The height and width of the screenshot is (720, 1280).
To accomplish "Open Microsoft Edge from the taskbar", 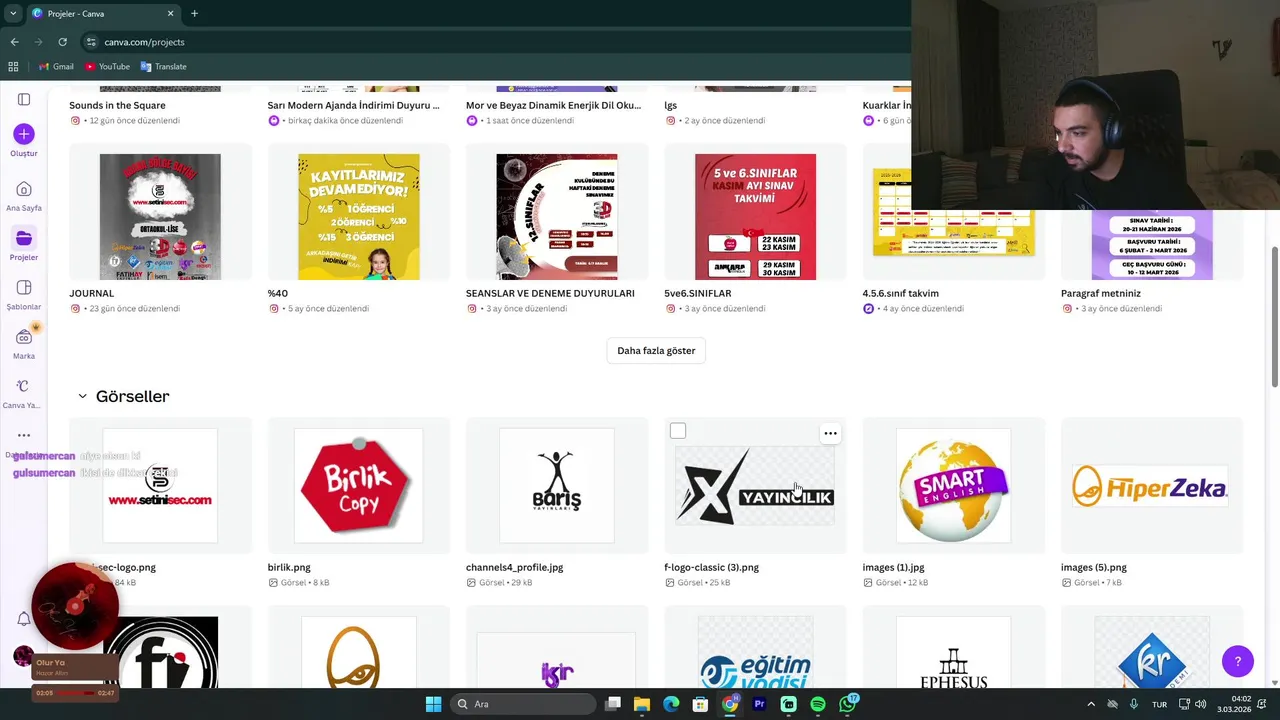I will coord(671,704).
